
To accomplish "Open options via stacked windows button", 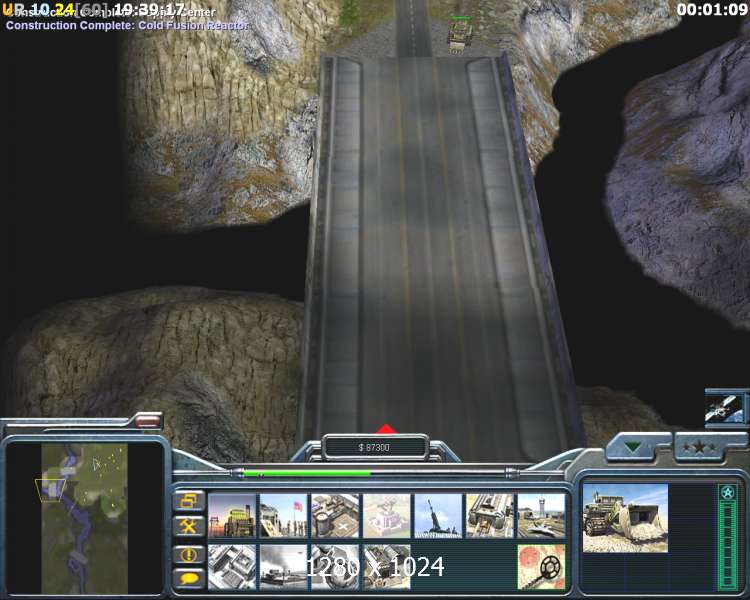I will [189, 501].
